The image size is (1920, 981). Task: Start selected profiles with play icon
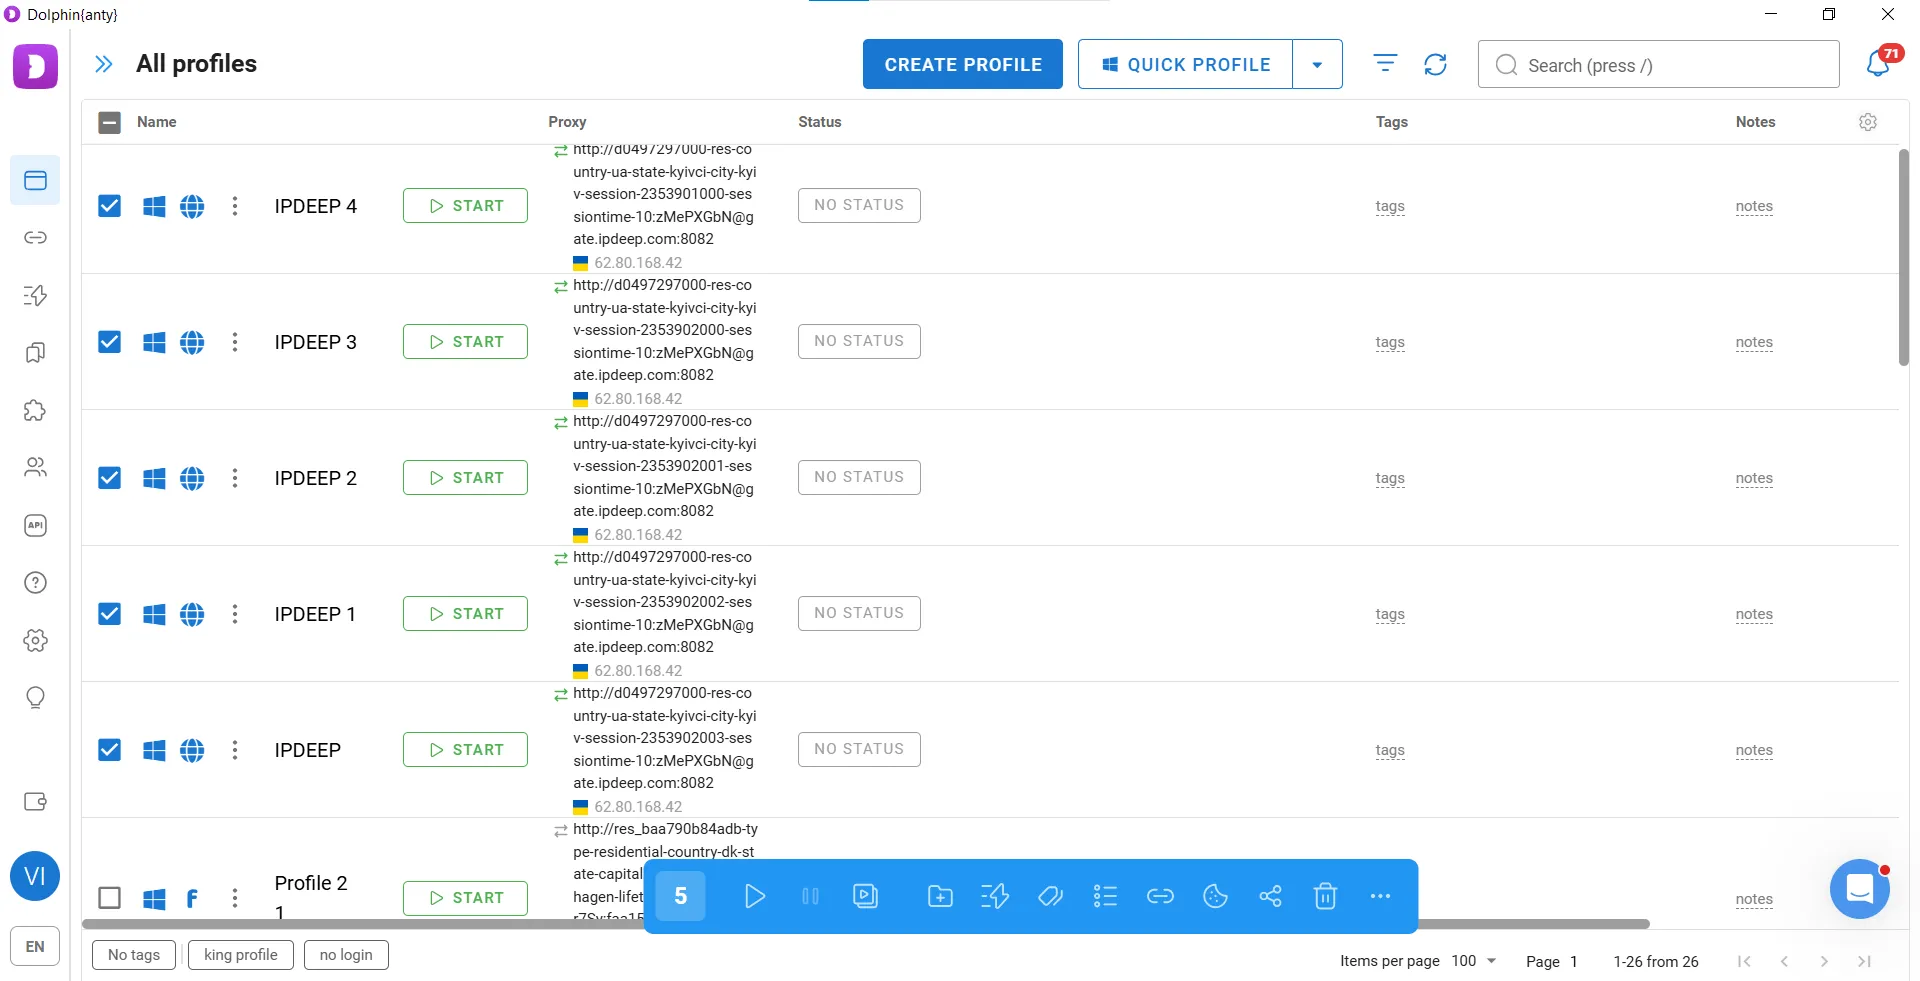click(x=755, y=896)
